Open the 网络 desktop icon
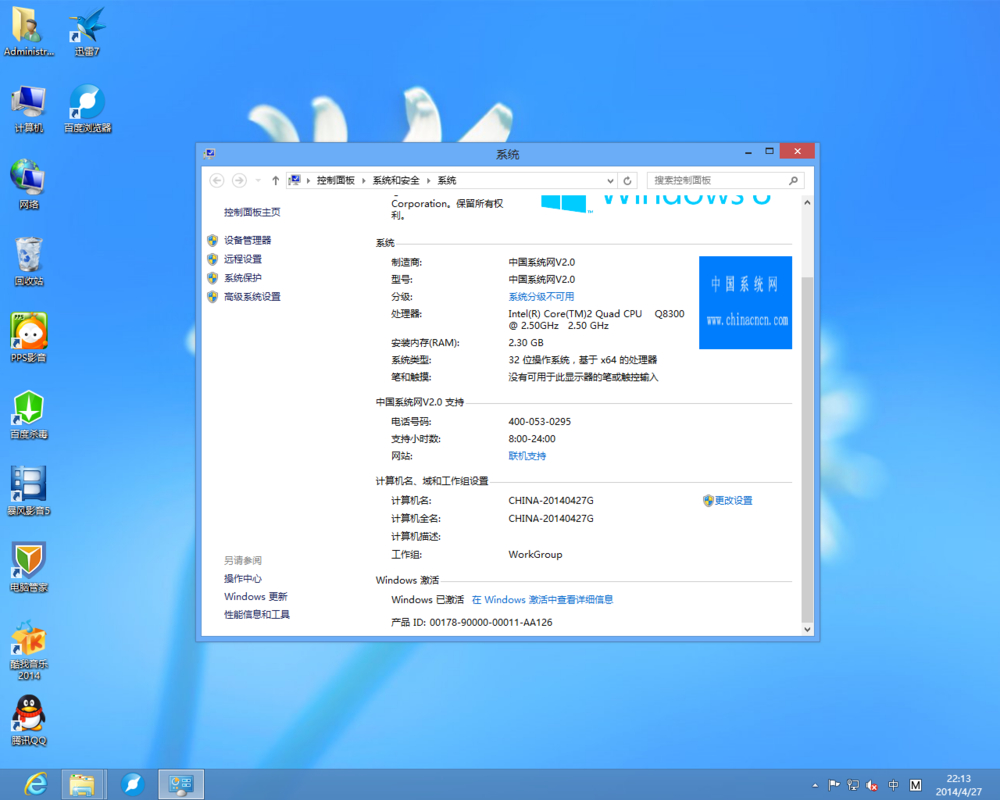Screen dimensions: 1000x800 pos(29,185)
